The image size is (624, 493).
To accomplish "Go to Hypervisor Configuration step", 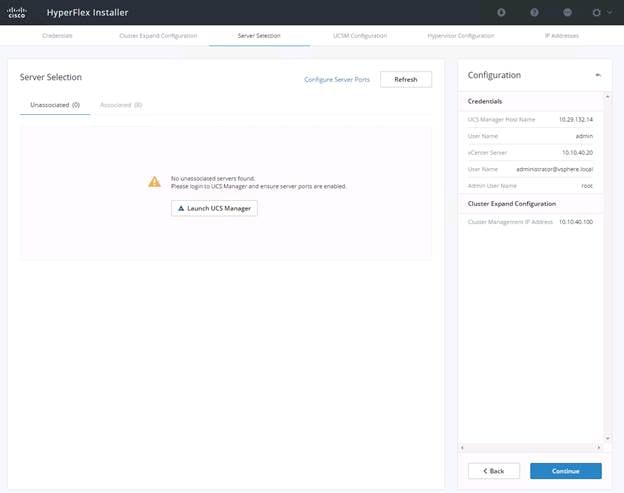I will (461, 36).
